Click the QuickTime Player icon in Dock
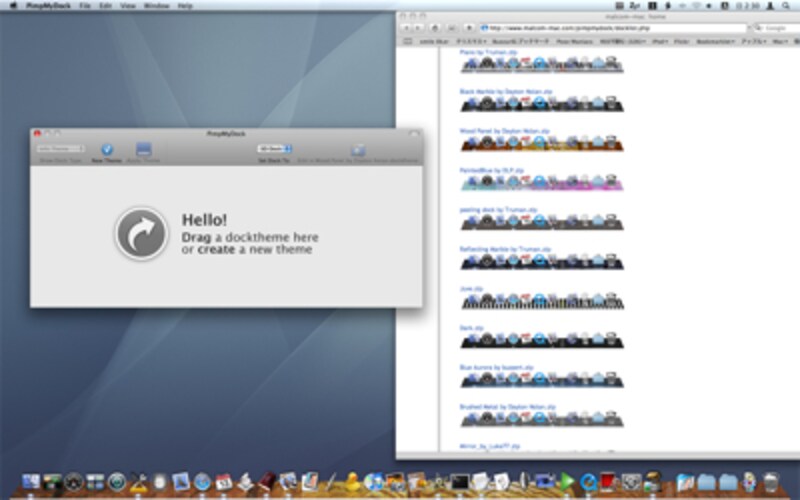Image resolution: width=800 pixels, height=500 pixels. (588, 481)
